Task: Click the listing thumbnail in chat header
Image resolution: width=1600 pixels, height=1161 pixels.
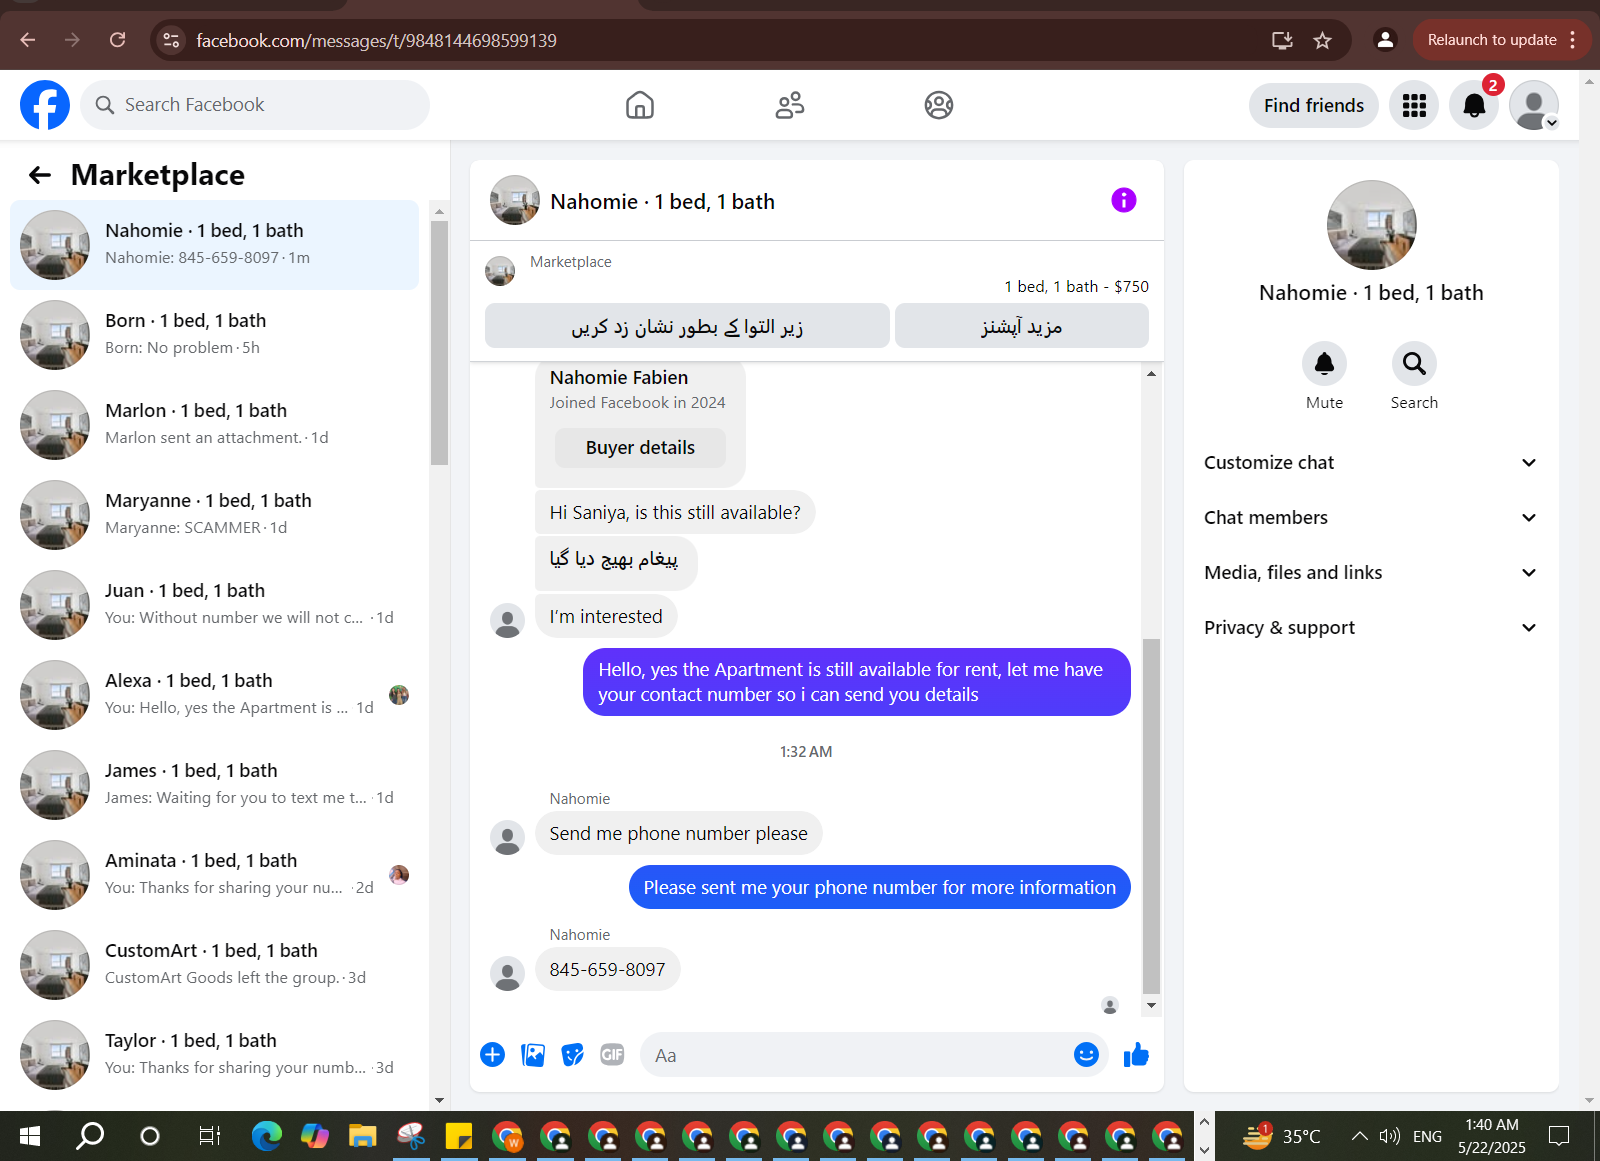Action: (515, 200)
